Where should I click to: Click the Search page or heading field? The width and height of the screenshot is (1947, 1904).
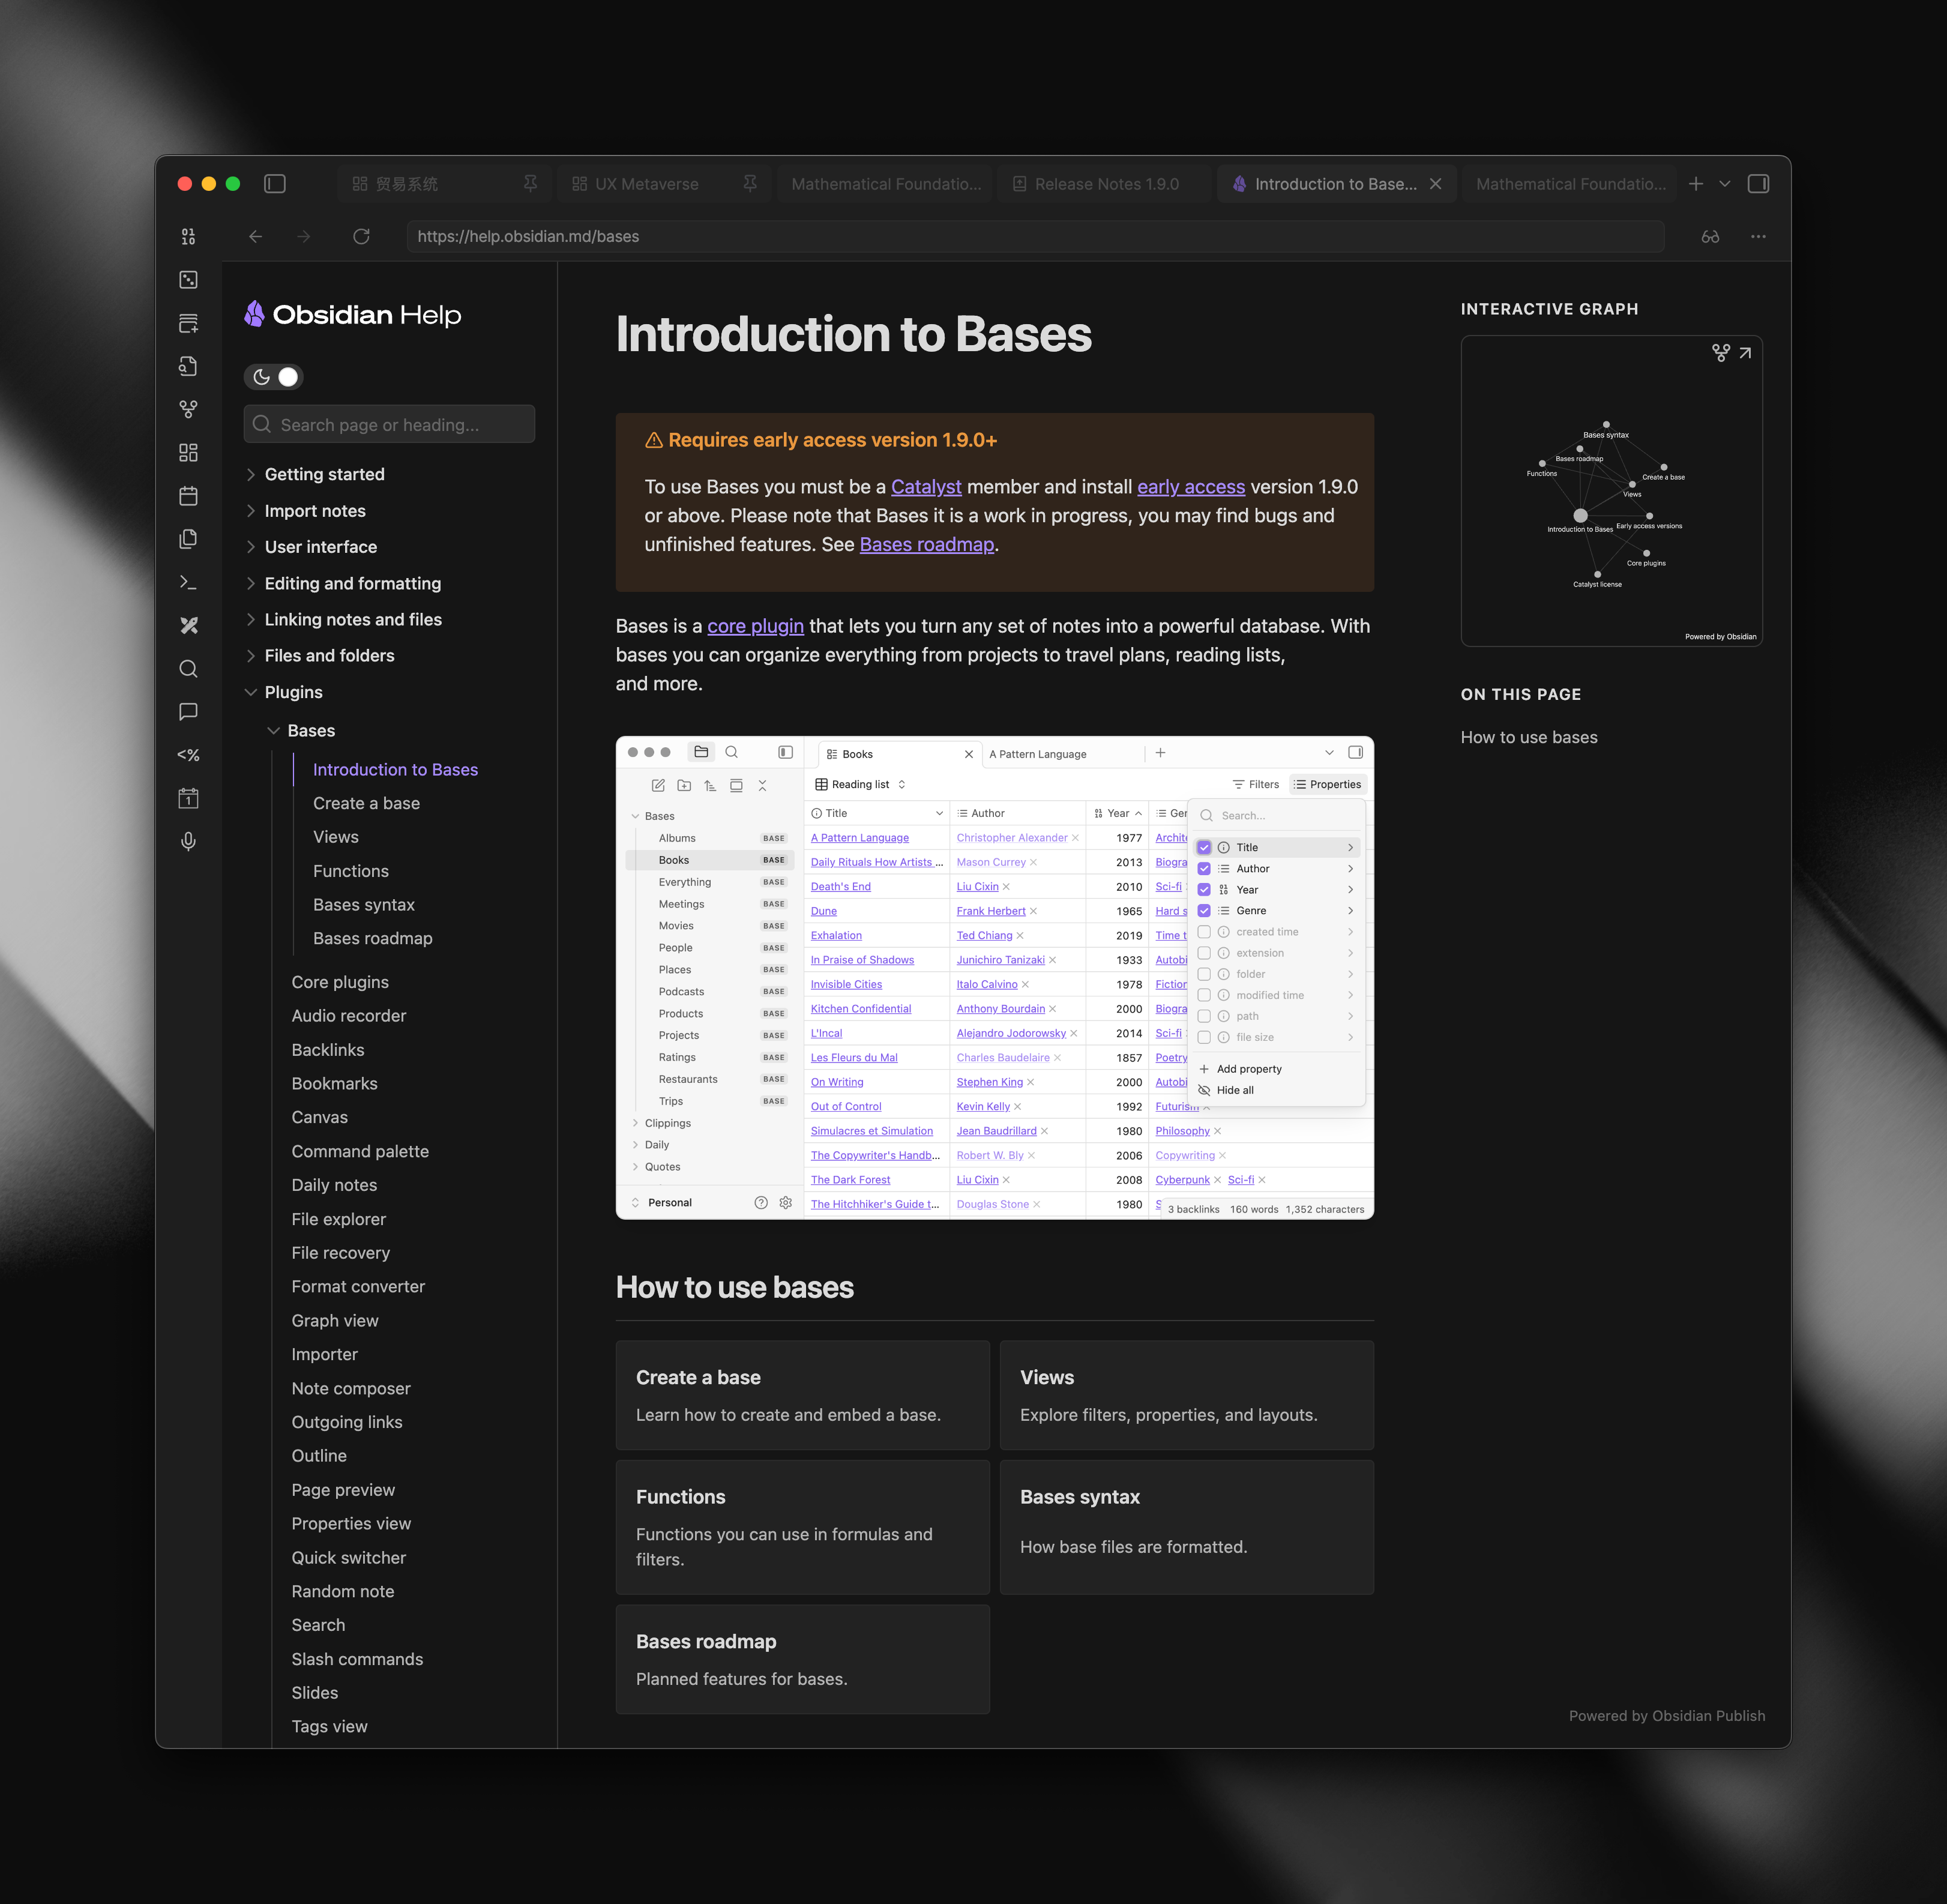[389, 424]
